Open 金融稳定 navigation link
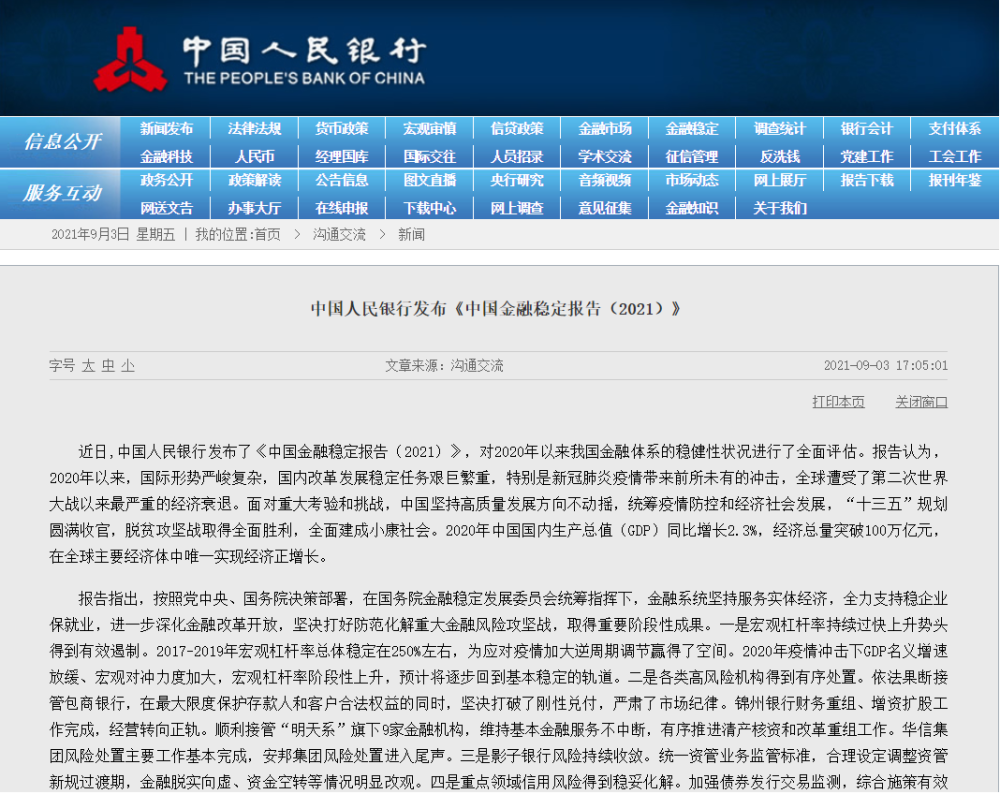This screenshot has width=1000, height=794. coord(692,129)
